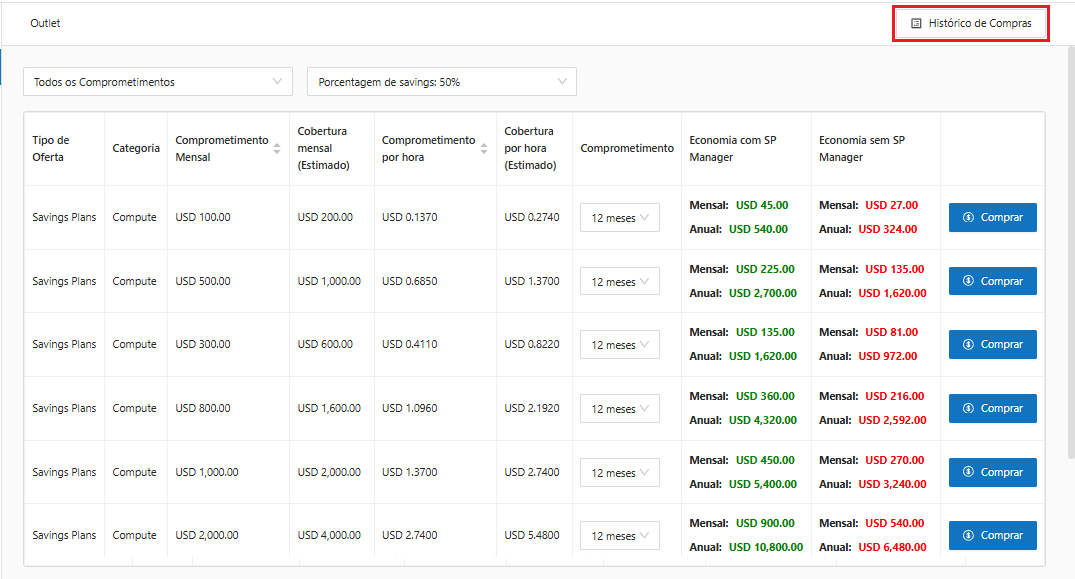Click Comprar for the USD 100.00 plan
The width and height of the screenshot is (1075, 579).
[992, 217]
